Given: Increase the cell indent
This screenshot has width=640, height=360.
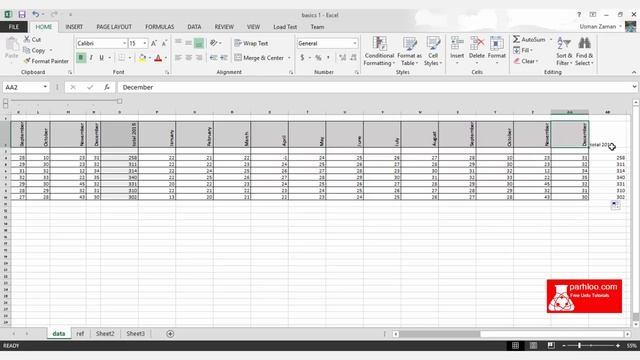Looking at the screenshot, I should point(224,58).
